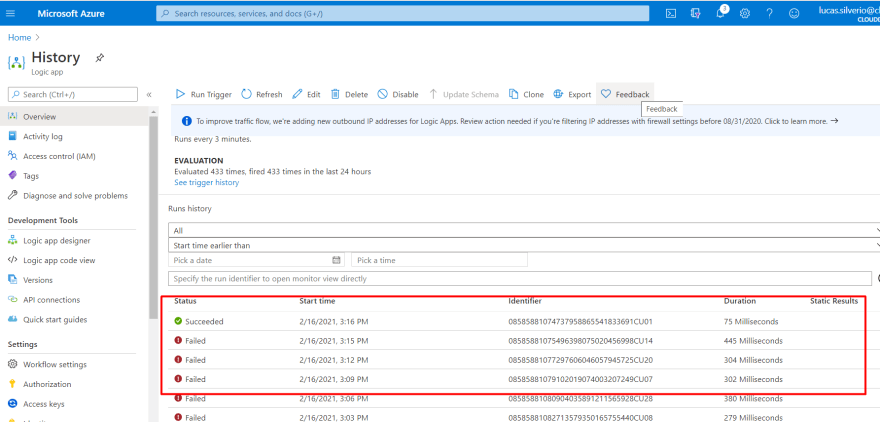Click the Run Trigger button
Image resolution: width=880 pixels, height=422 pixels.
click(204, 94)
